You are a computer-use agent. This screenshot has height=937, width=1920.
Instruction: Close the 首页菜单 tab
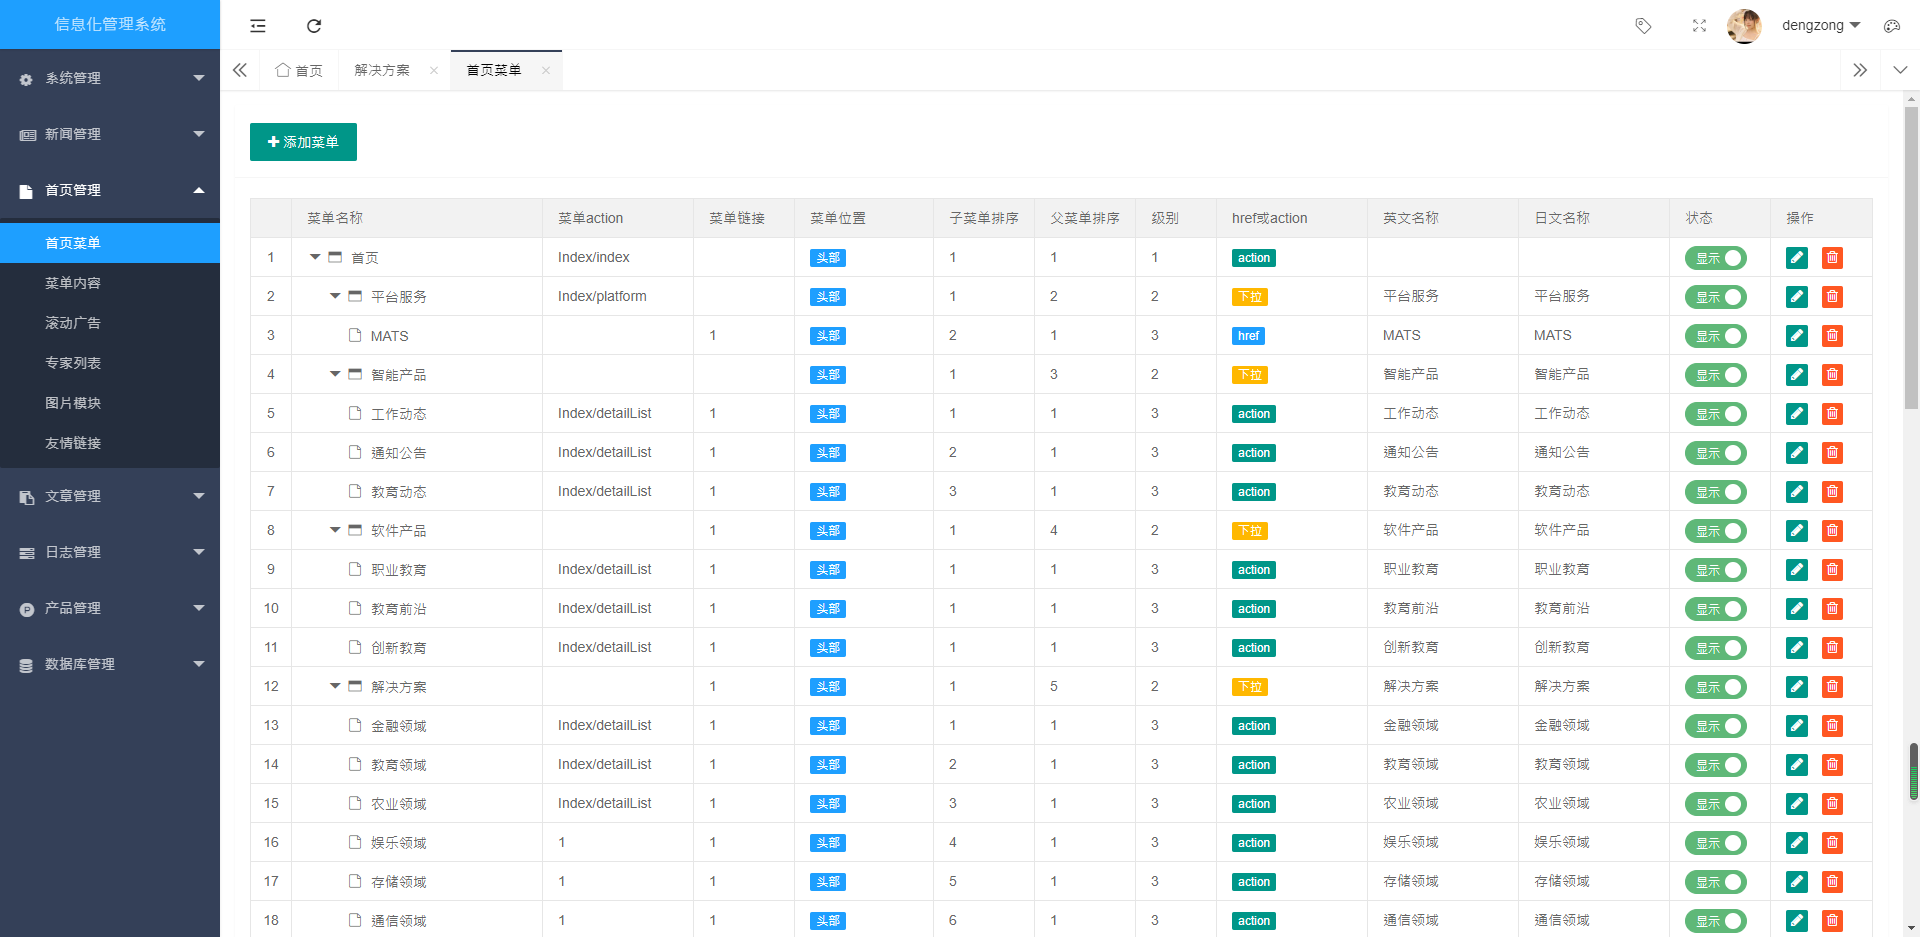(x=546, y=70)
